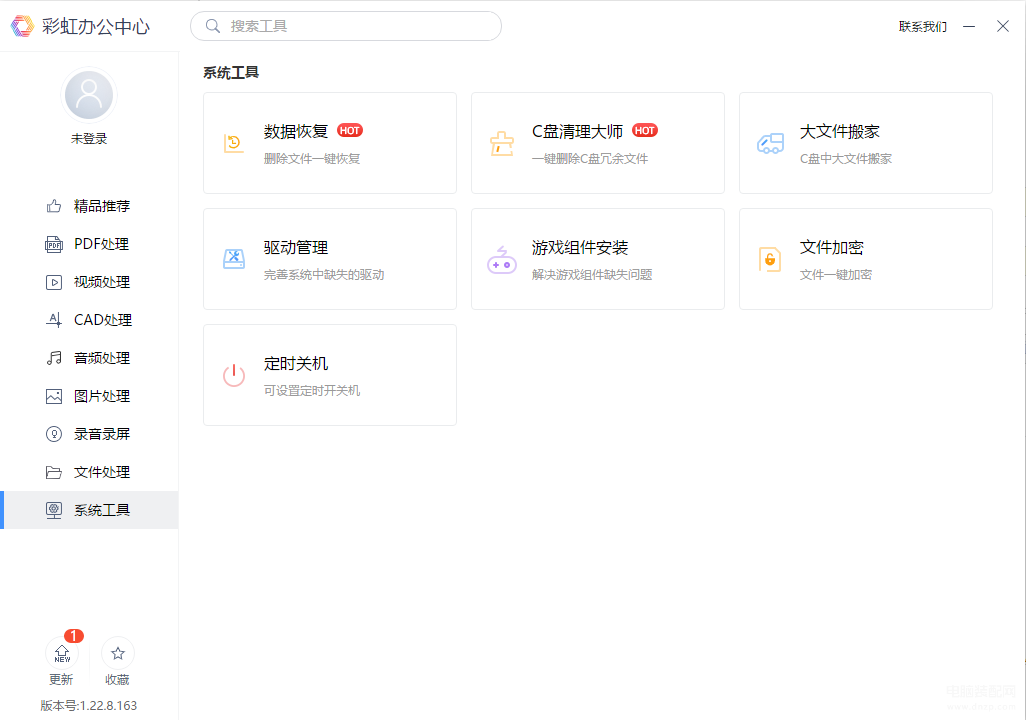Click the thumbs-up icon beside 精品推荐
Screen dimensions: 1026x720
click(x=54, y=206)
